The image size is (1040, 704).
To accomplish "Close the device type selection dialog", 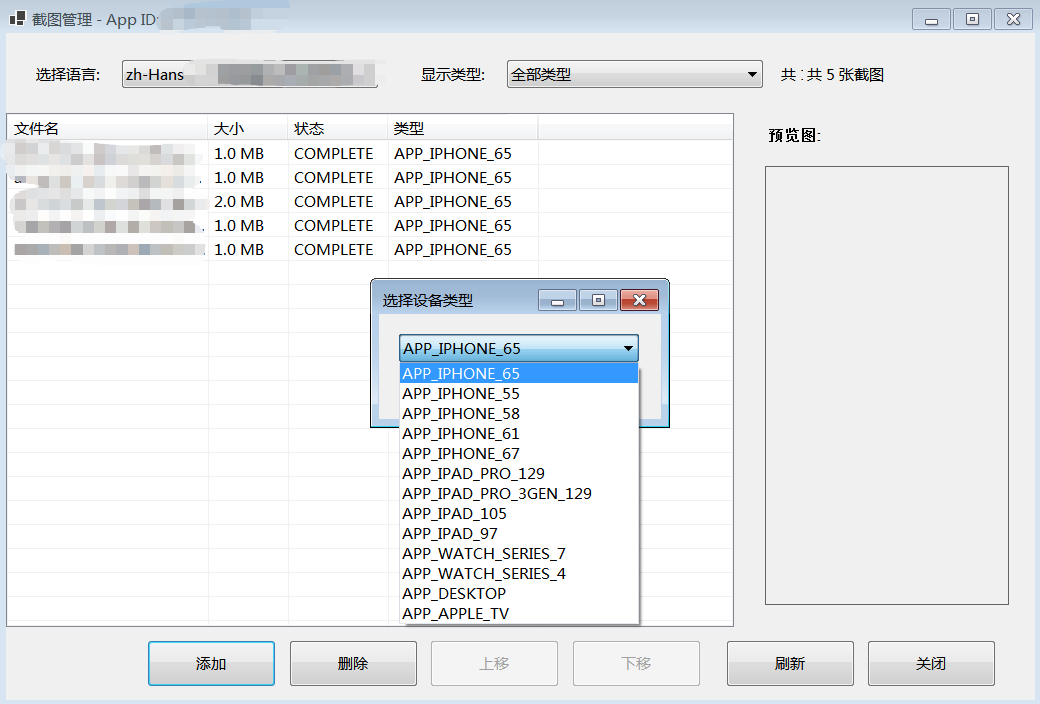I will point(639,301).
